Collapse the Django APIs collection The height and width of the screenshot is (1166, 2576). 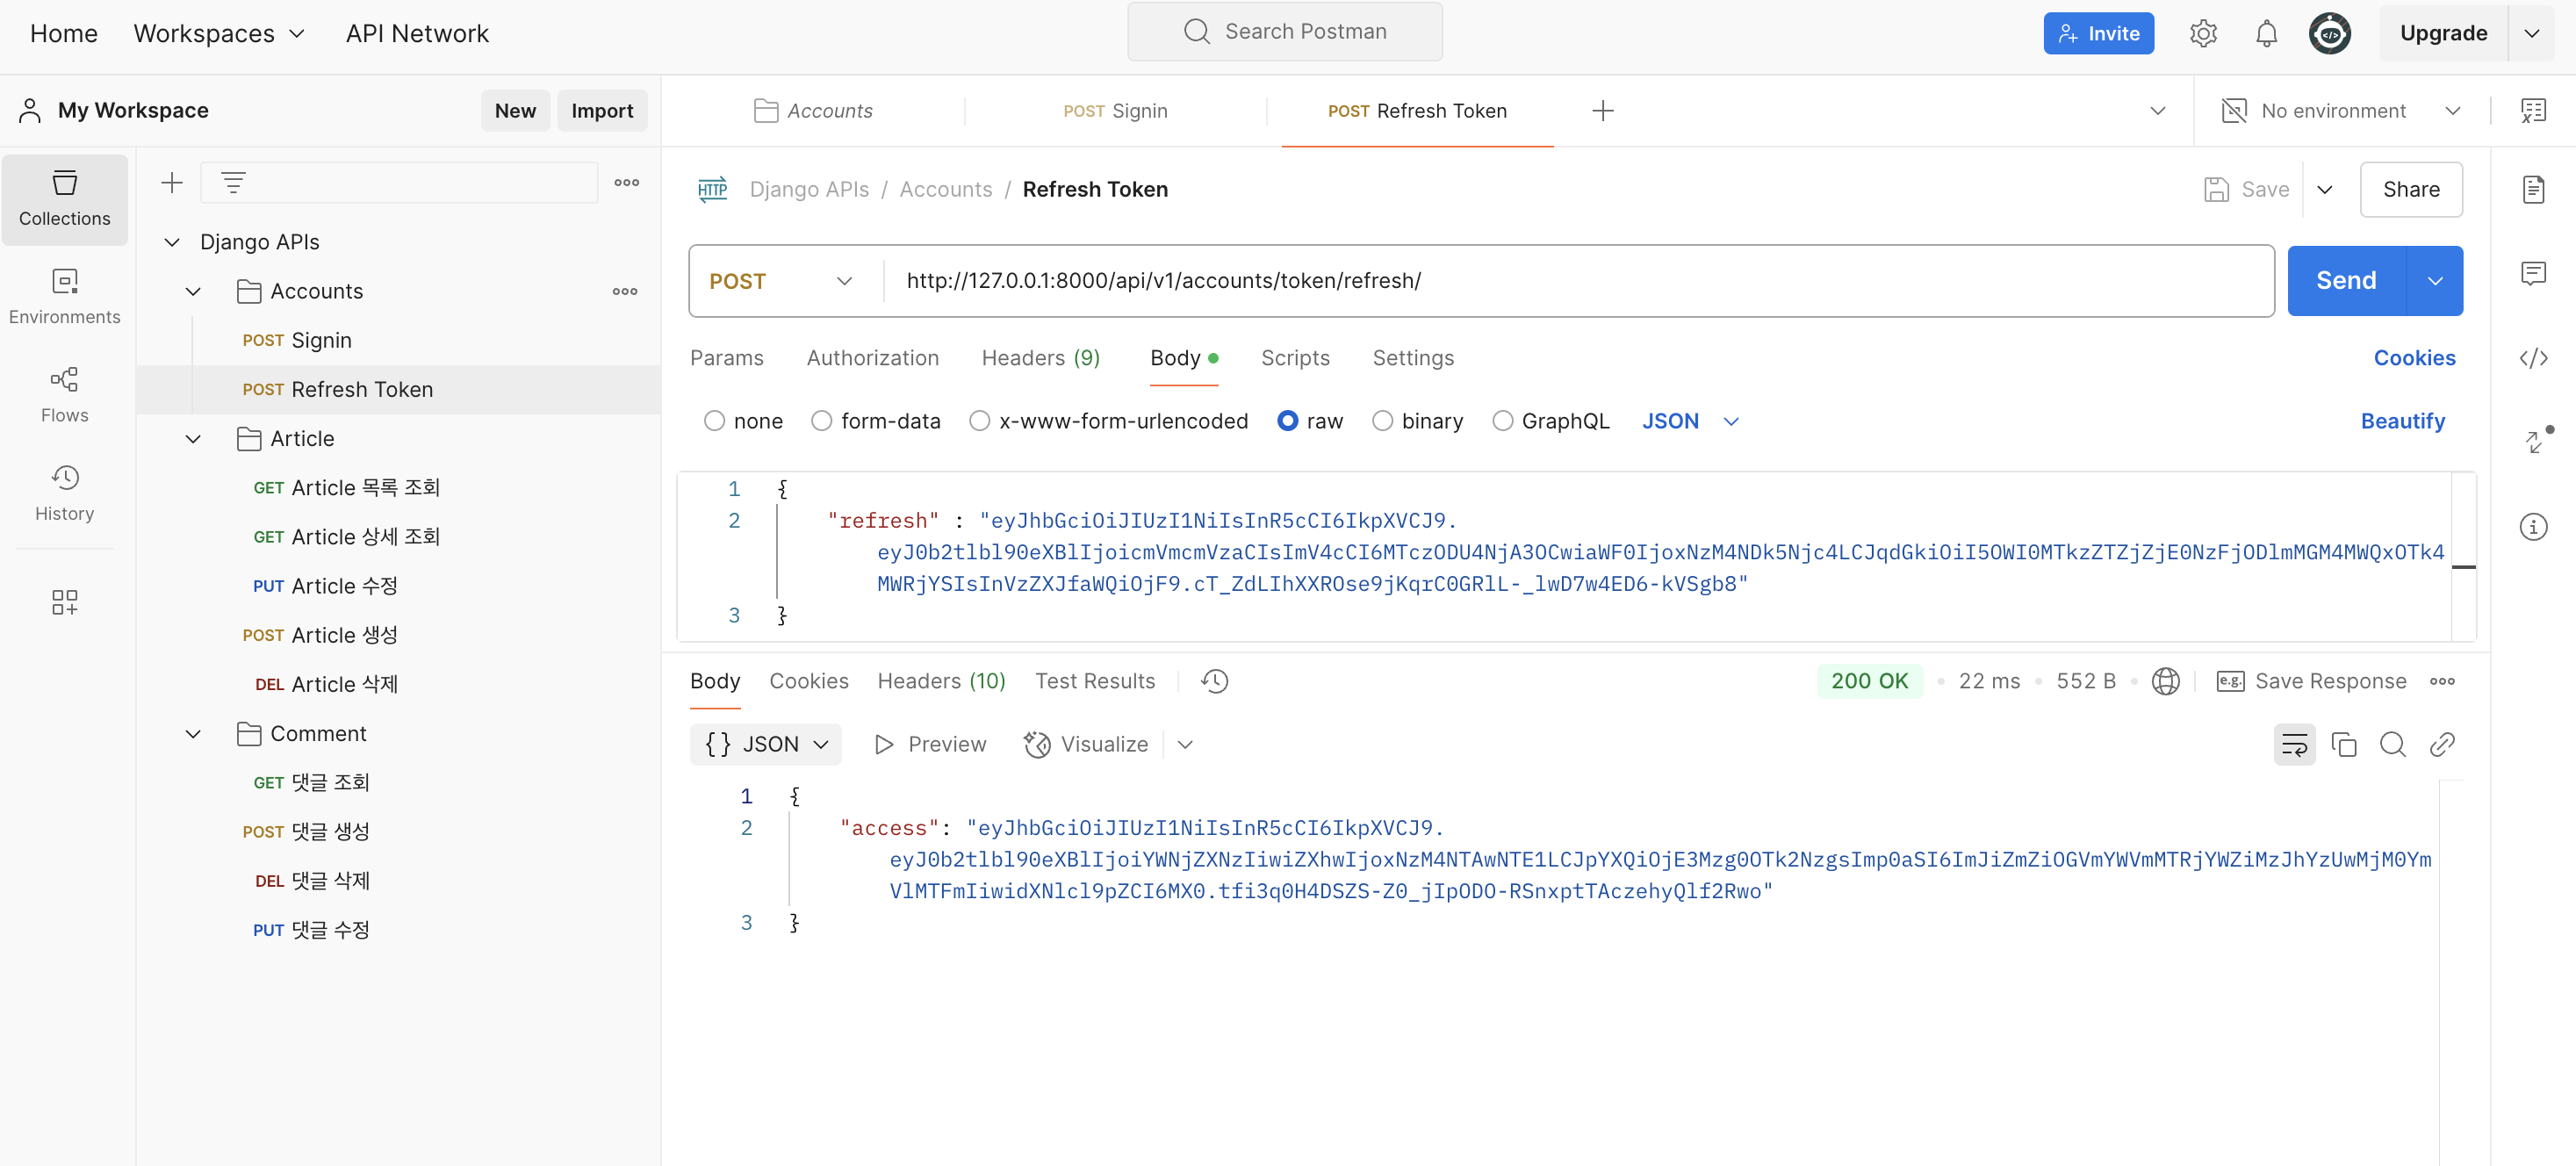click(172, 243)
